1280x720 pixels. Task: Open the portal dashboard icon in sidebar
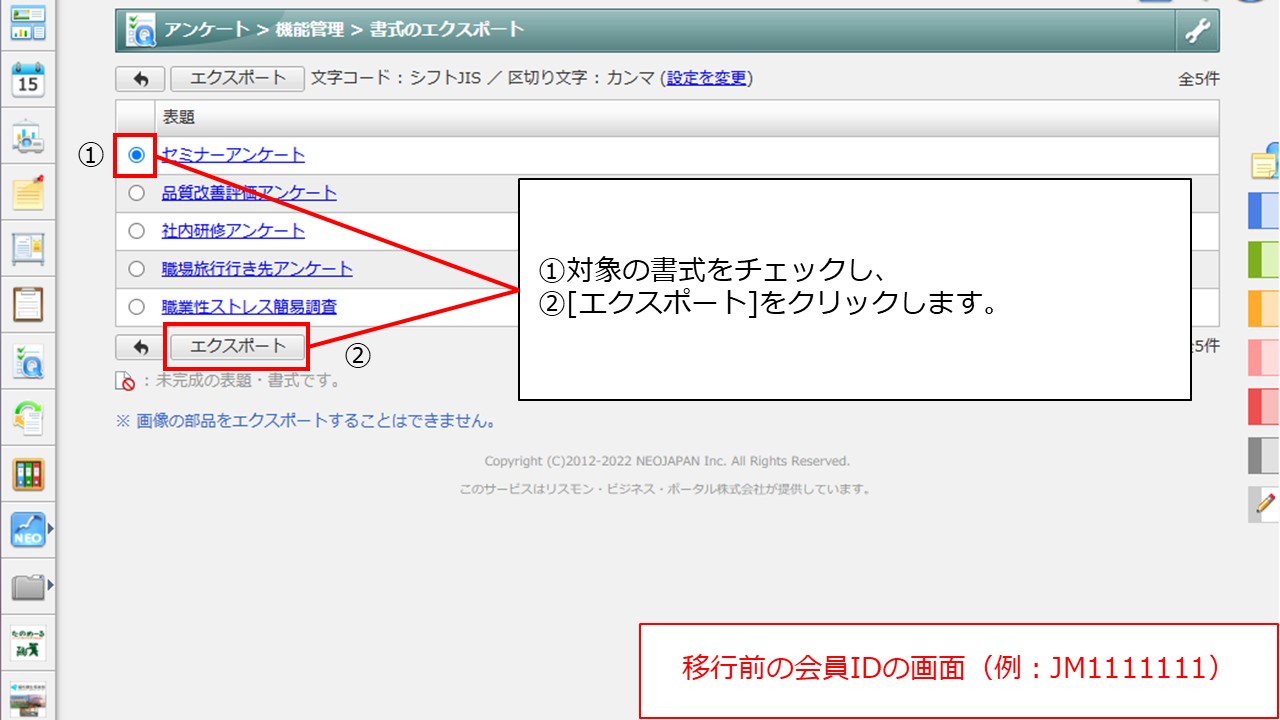(28, 24)
